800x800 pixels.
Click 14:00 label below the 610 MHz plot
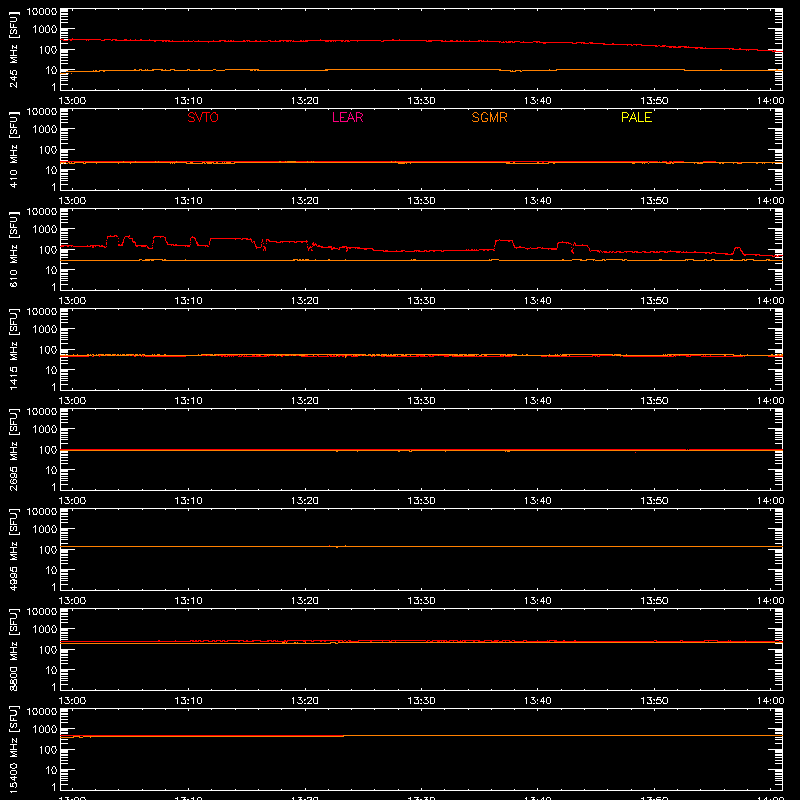click(770, 301)
